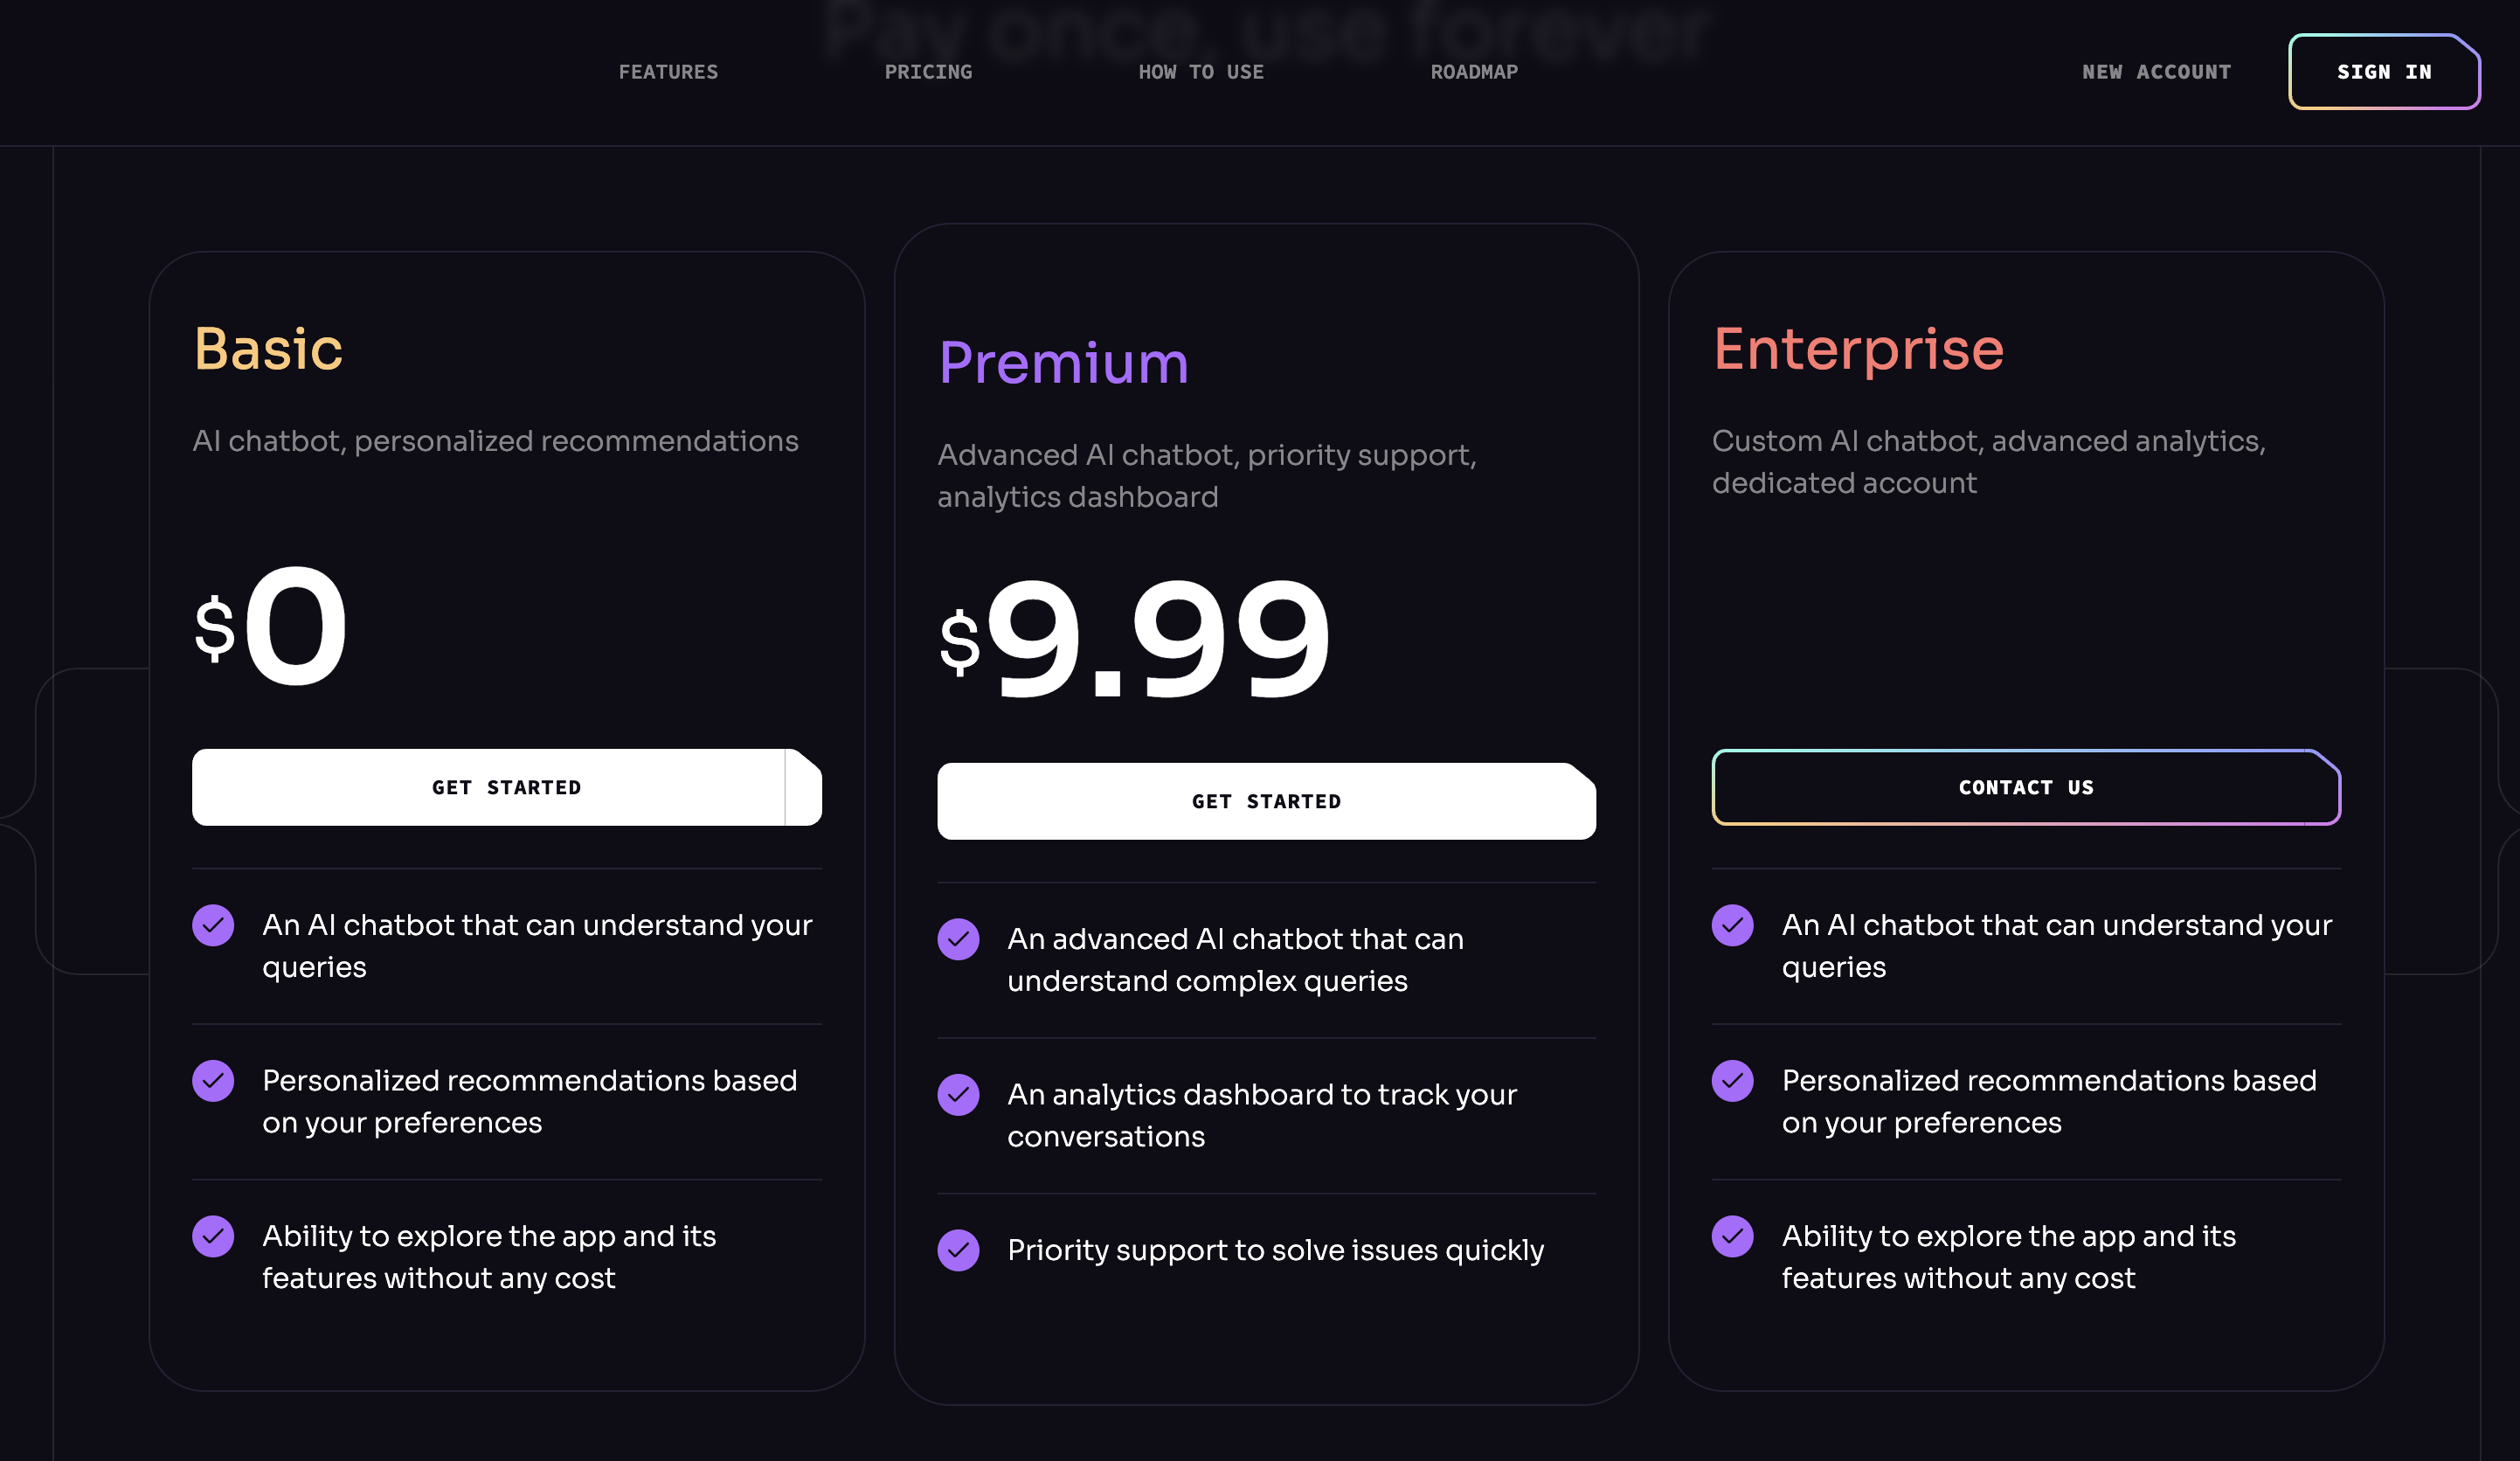Click the Premium plan heading
Viewport: 2520px width, 1461px height.
(1064, 363)
